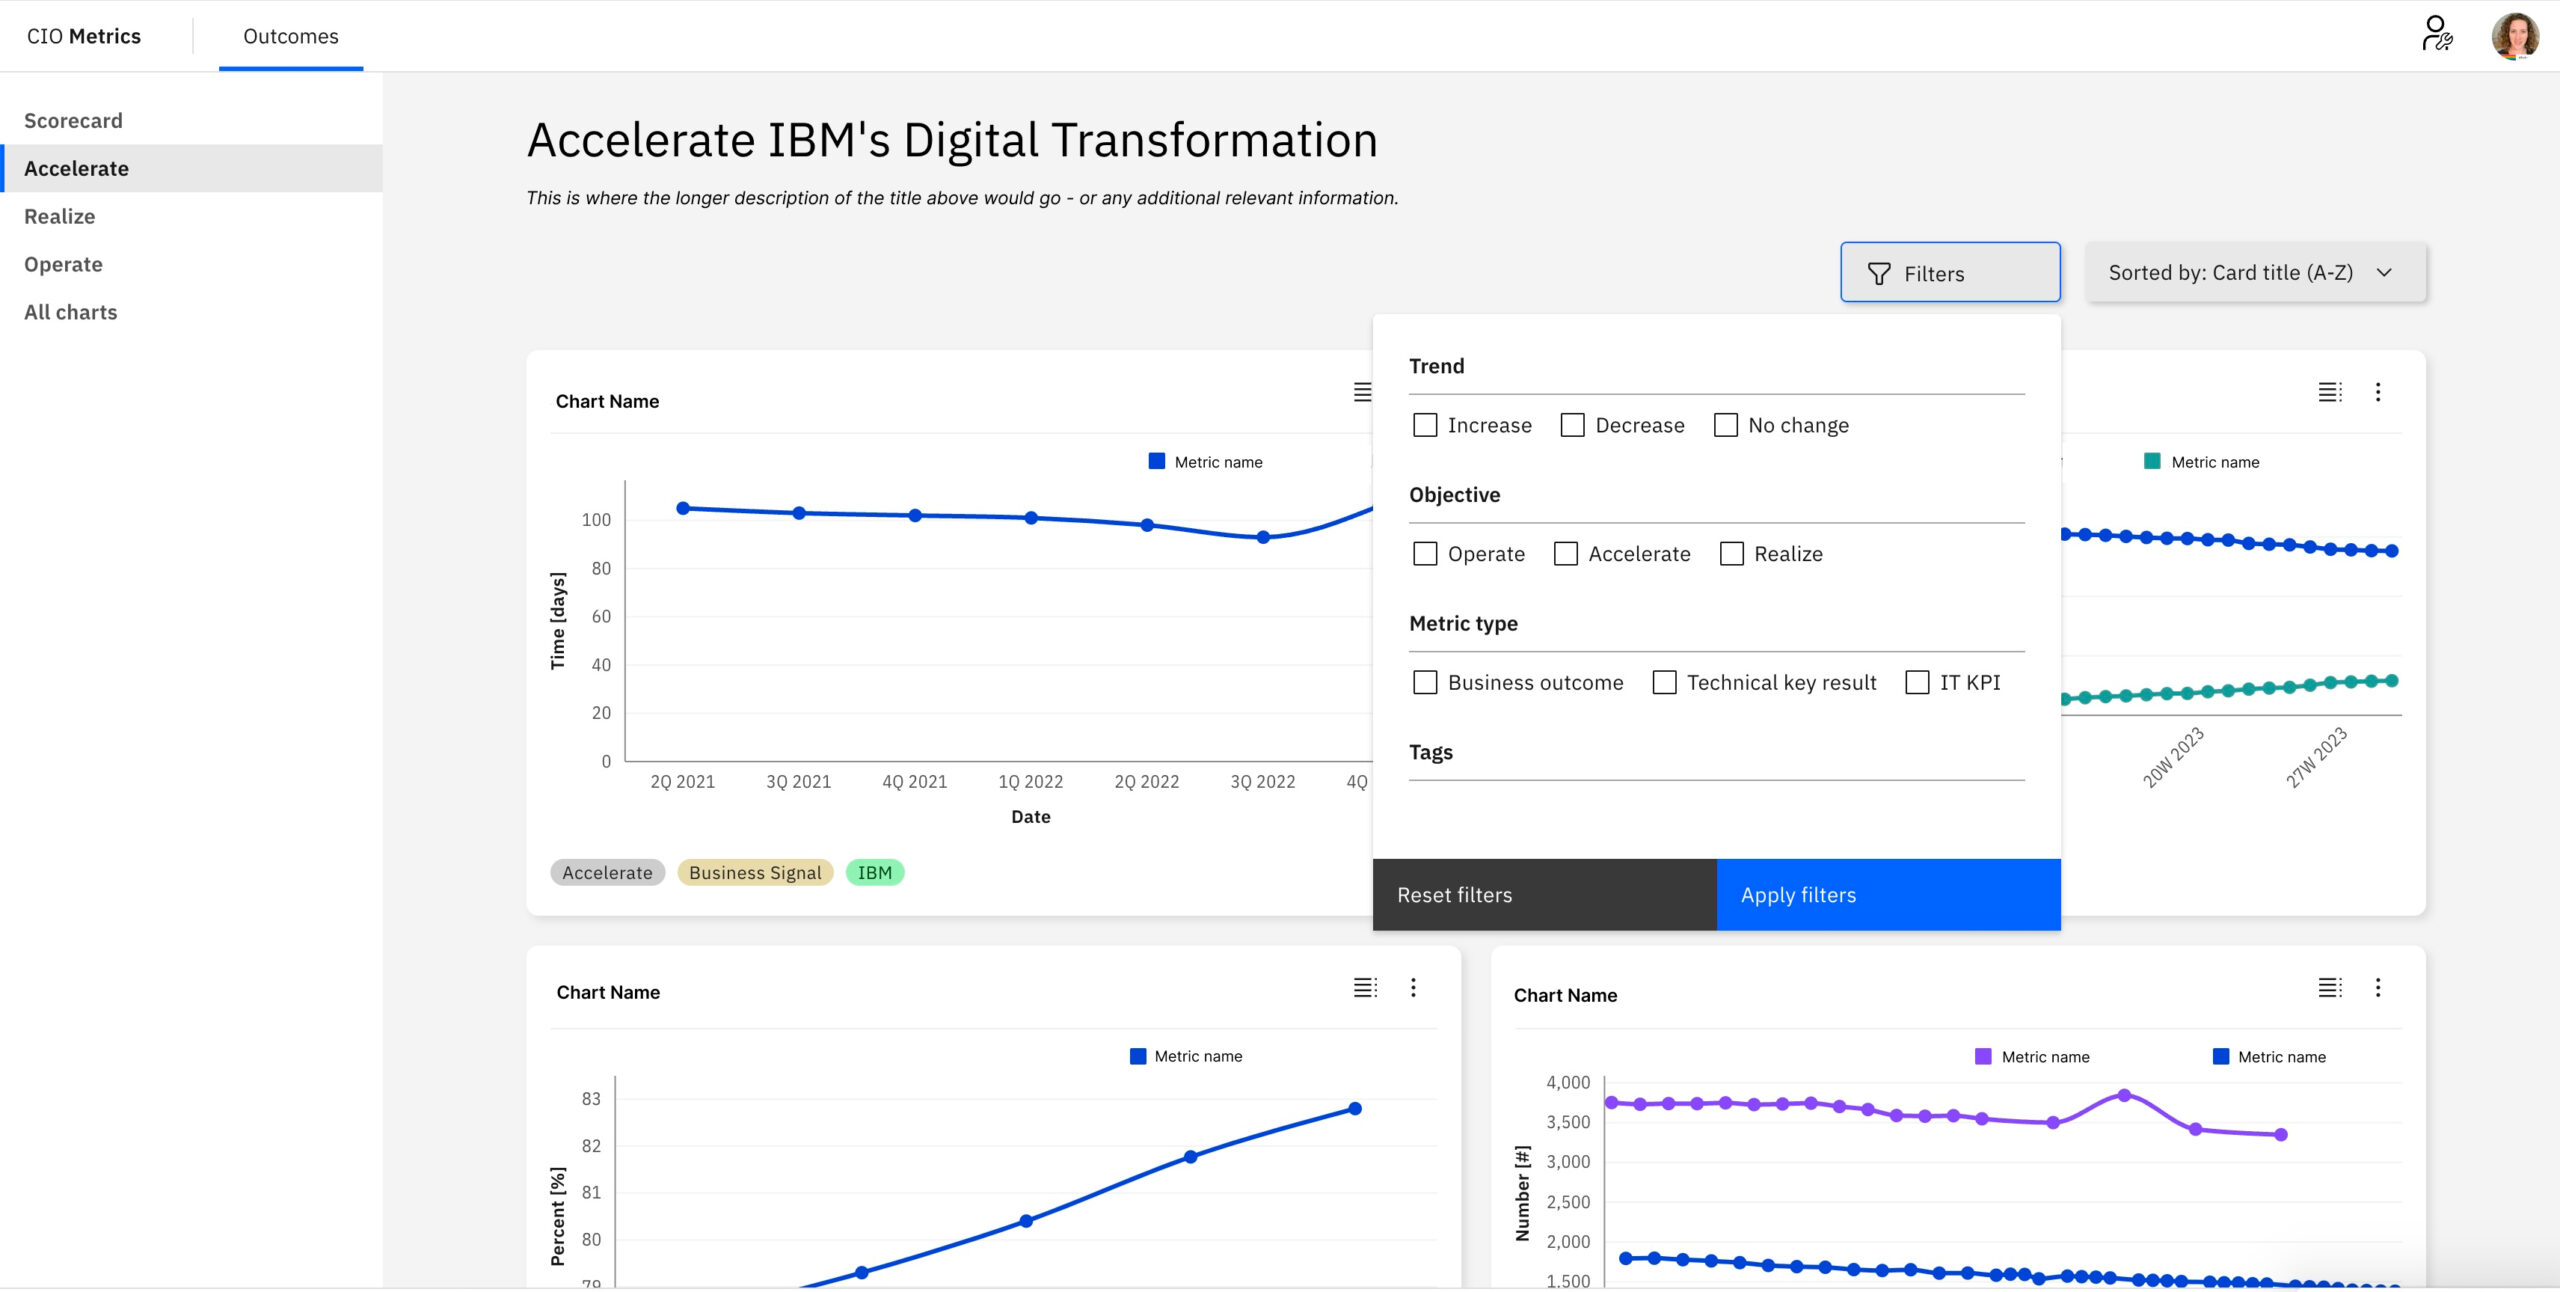The height and width of the screenshot is (1292, 2560).
Task: Click the Objective section heading
Action: pyautogui.click(x=1454, y=494)
